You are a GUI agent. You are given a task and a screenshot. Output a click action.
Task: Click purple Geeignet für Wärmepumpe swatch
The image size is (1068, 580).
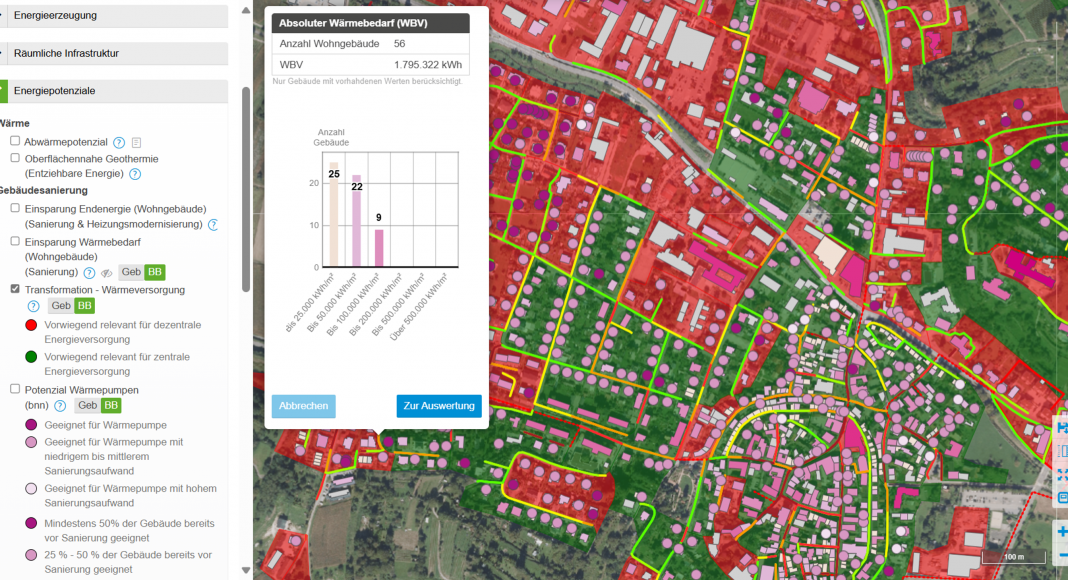coord(31,425)
